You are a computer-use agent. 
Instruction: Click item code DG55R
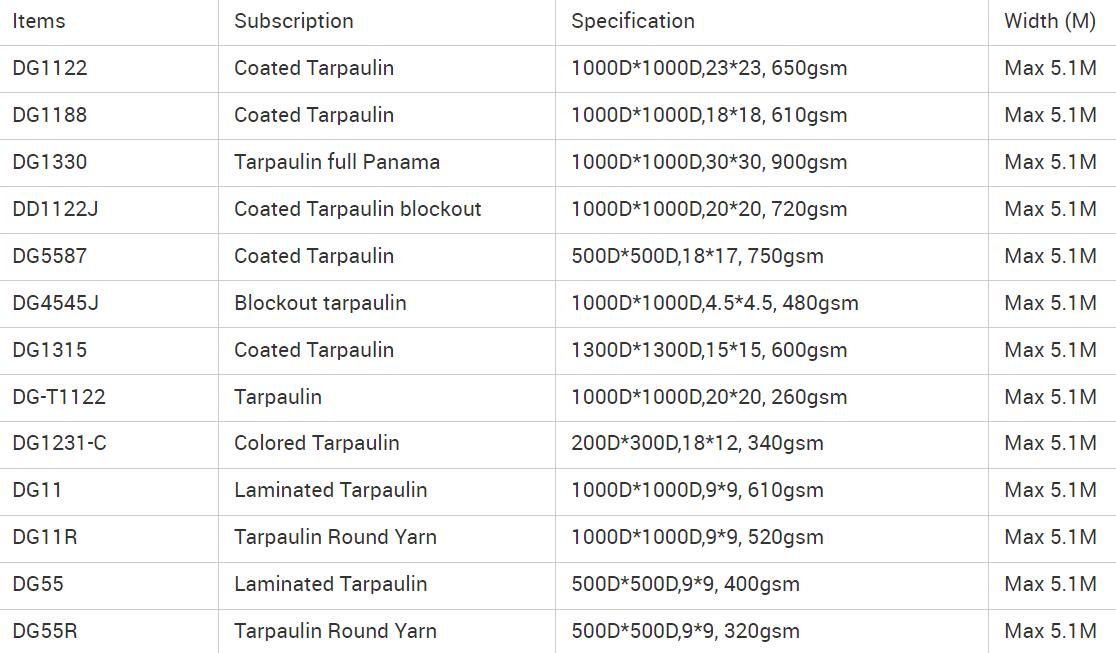point(45,631)
